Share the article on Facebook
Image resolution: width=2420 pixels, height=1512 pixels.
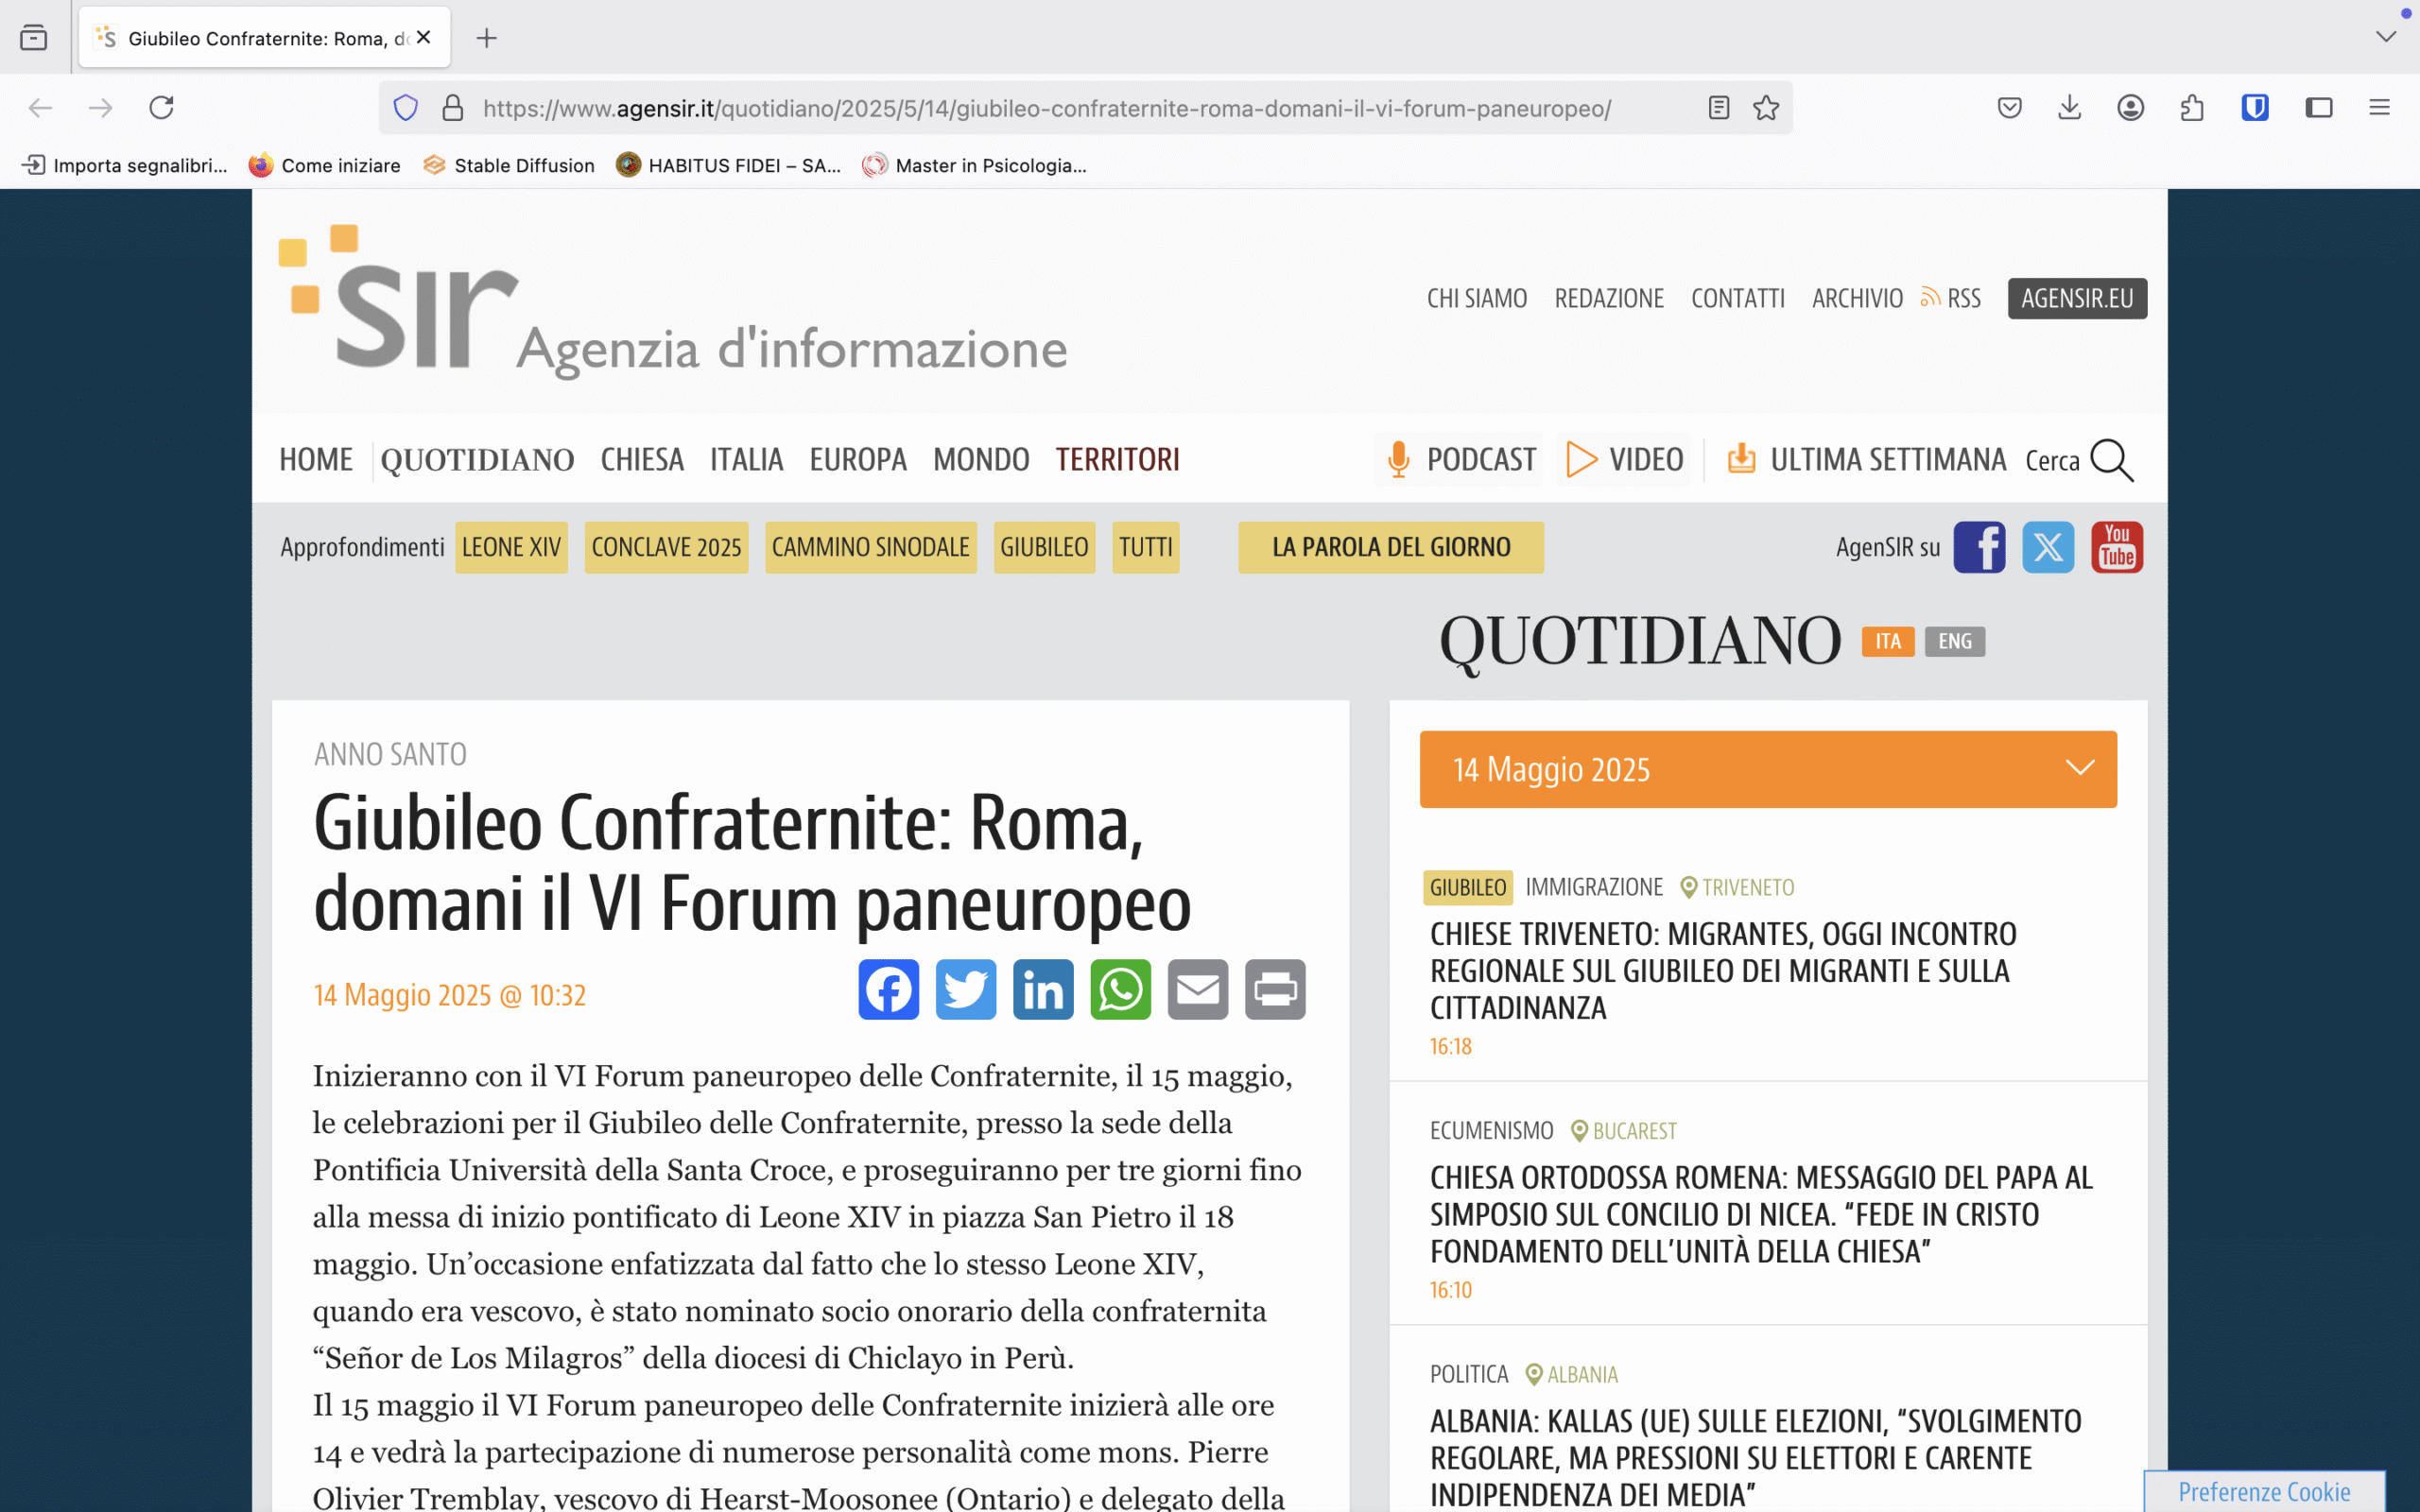click(x=888, y=989)
